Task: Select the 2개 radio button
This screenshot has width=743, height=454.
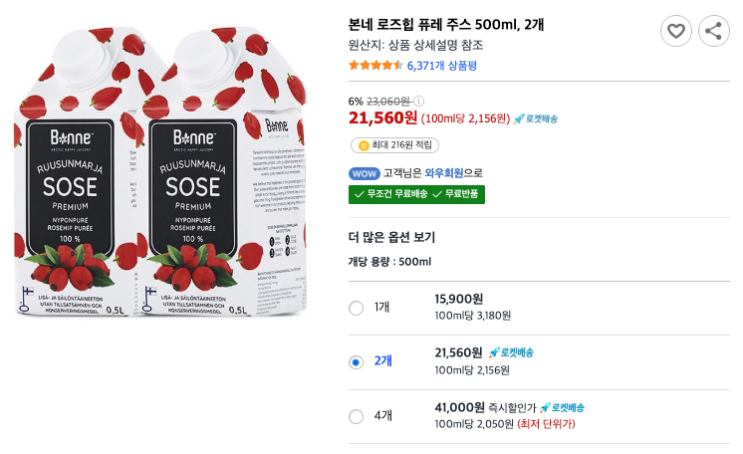Action: 356,362
